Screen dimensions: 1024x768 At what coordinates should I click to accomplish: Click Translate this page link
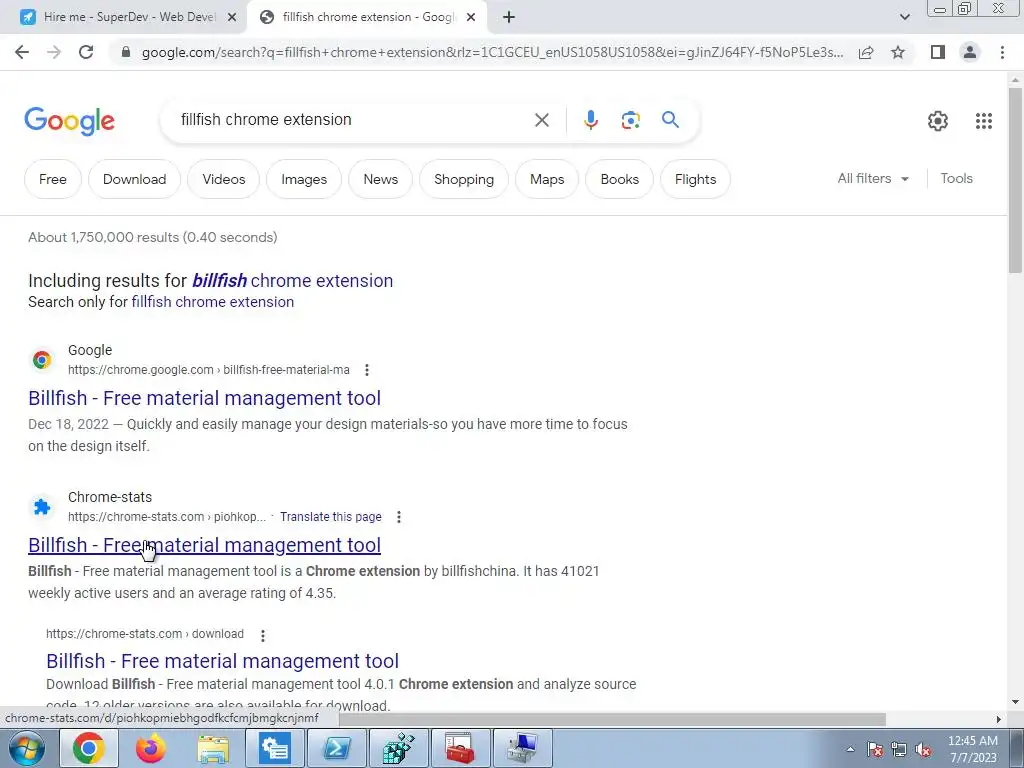pyautogui.click(x=330, y=517)
